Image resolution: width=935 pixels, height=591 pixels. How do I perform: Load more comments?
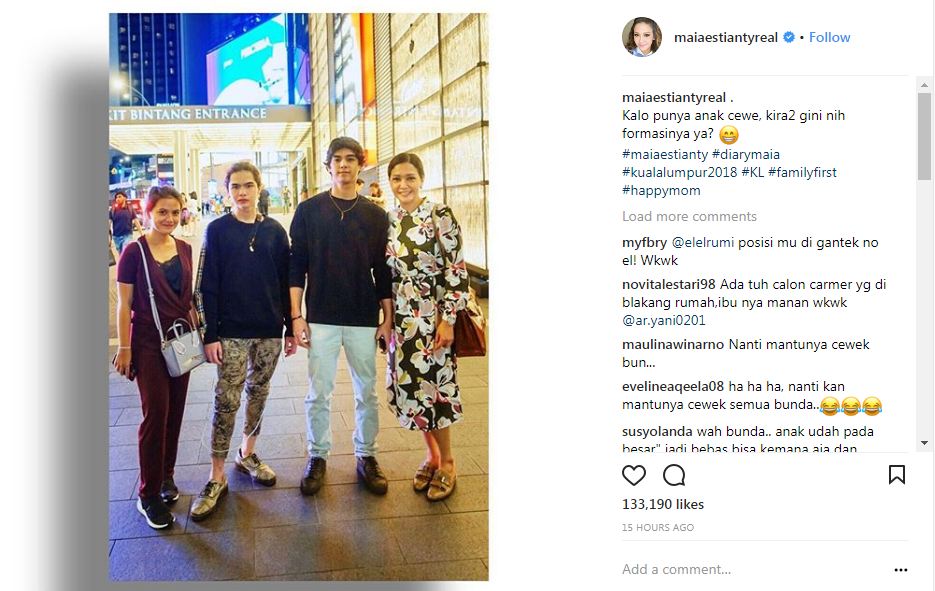(689, 216)
